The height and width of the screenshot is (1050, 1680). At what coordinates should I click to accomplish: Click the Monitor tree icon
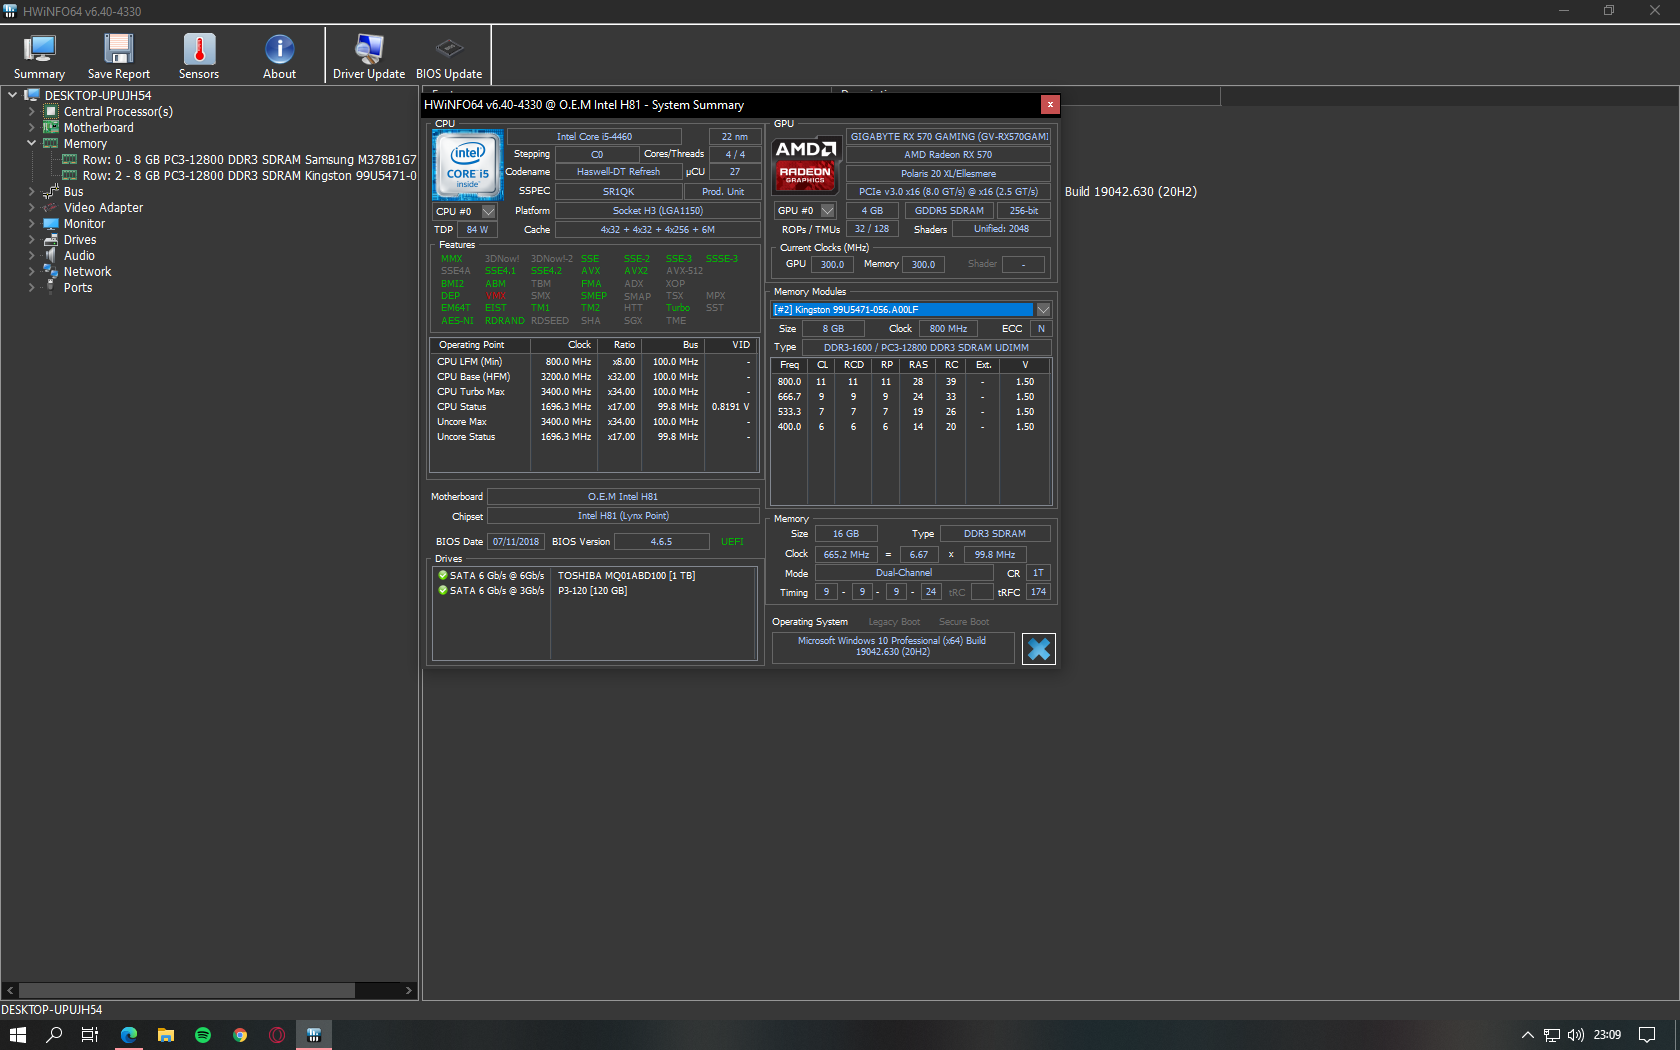point(51,224)
